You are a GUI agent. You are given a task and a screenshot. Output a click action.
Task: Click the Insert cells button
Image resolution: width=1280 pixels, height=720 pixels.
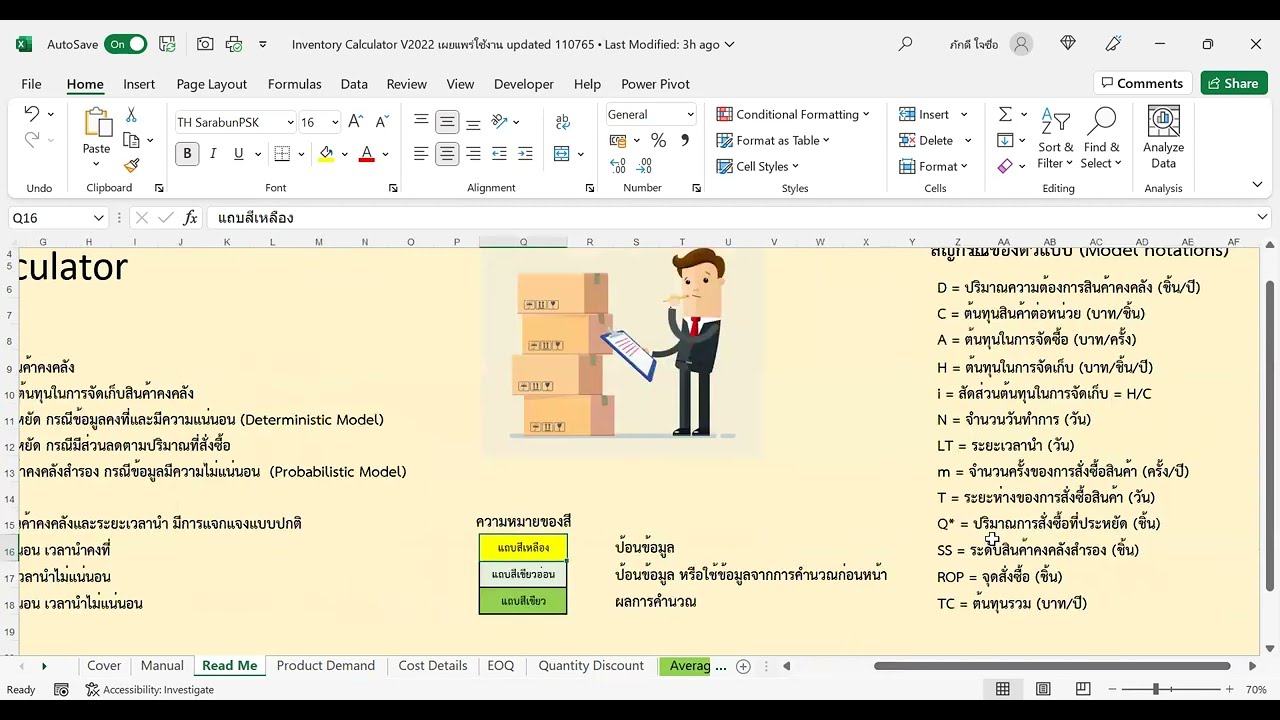pyautogui.click(x=924, y=114)
